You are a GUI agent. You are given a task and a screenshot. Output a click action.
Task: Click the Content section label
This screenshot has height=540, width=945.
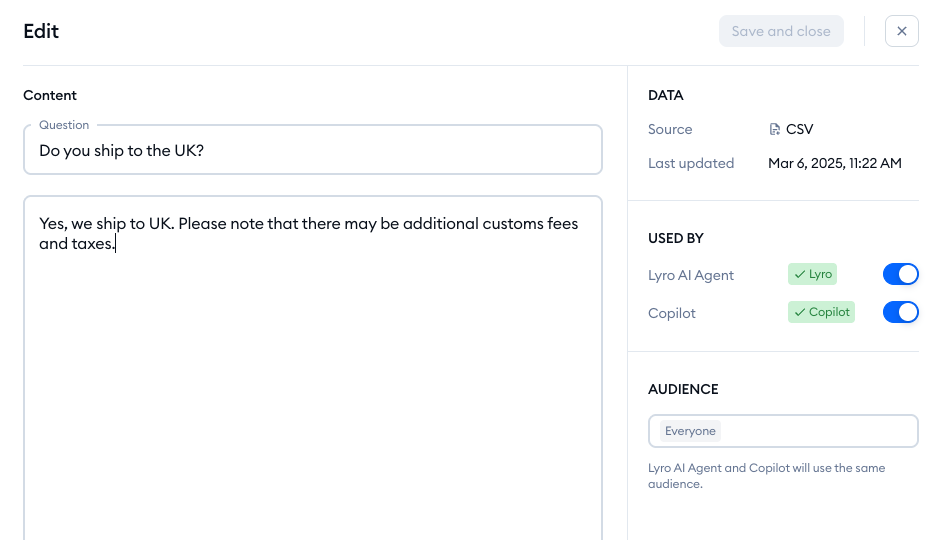pos(50,96)
